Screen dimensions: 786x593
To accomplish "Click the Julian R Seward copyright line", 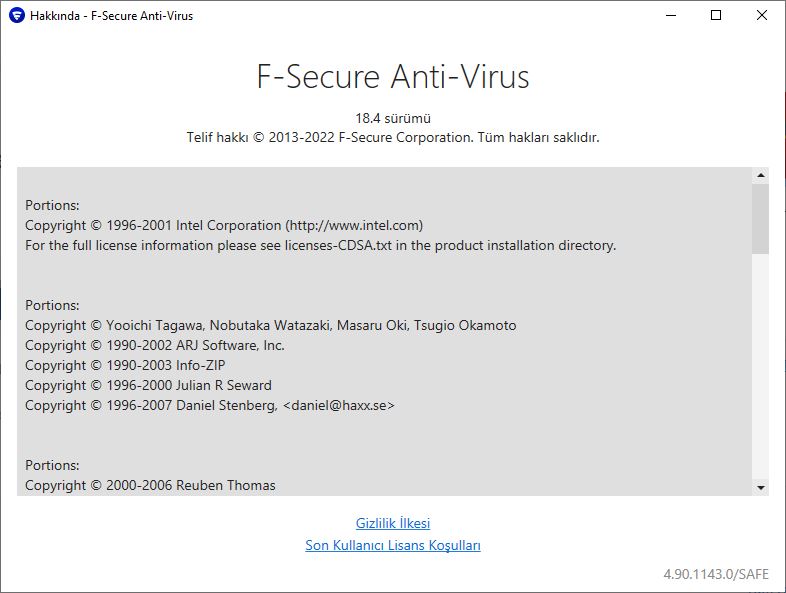I will tap(148, 385).
